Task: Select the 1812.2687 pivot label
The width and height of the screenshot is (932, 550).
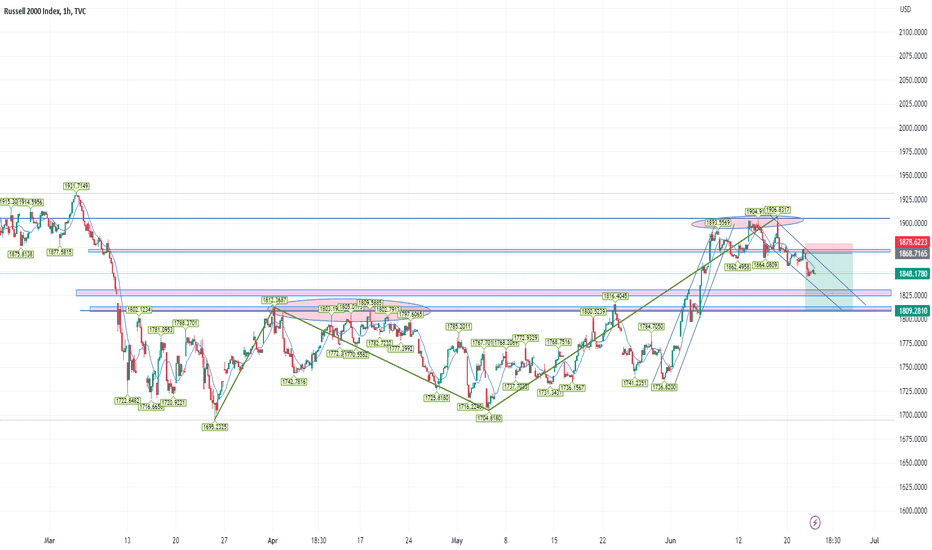Action: pos(274,300)
